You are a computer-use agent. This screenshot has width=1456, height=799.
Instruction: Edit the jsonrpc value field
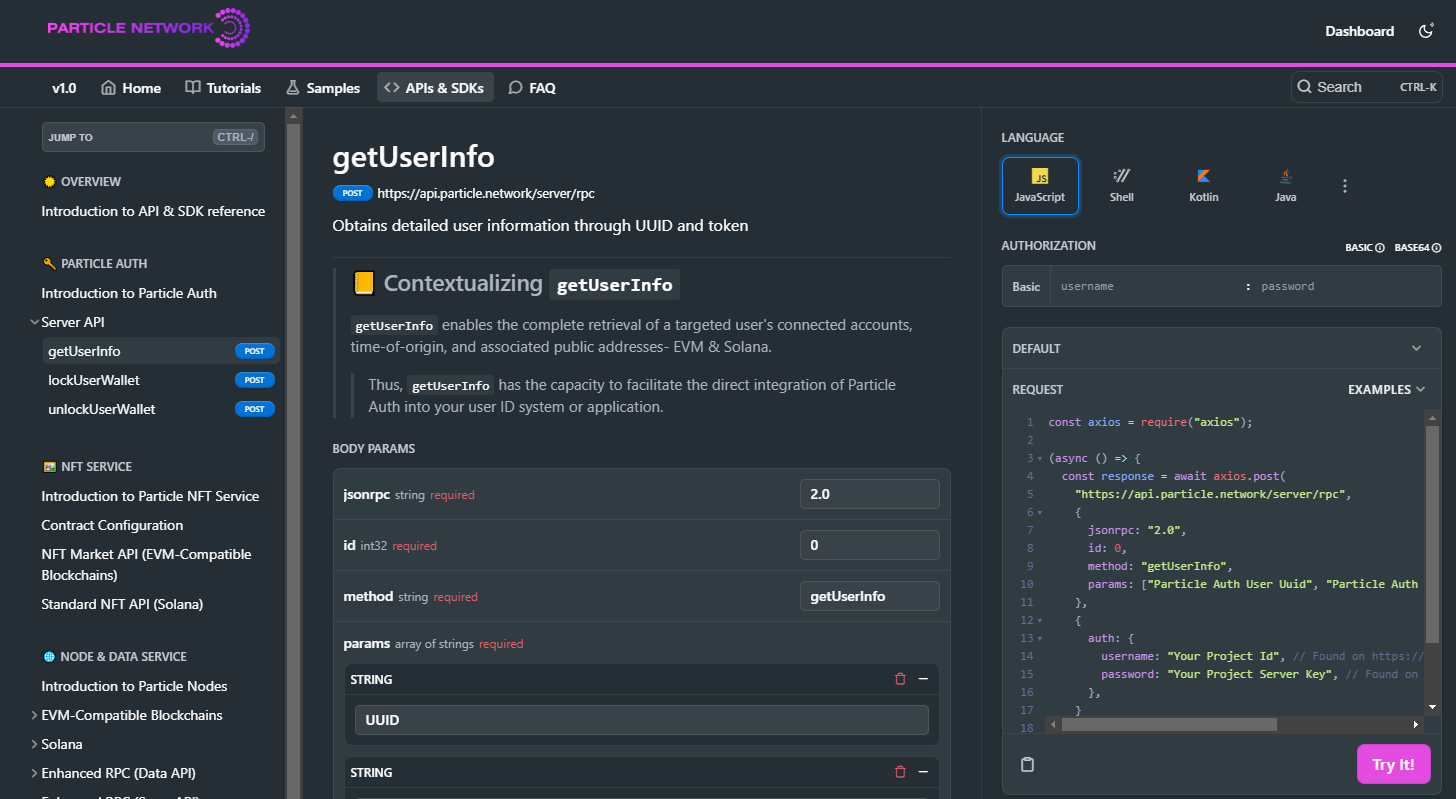click(x=870, y=494)
